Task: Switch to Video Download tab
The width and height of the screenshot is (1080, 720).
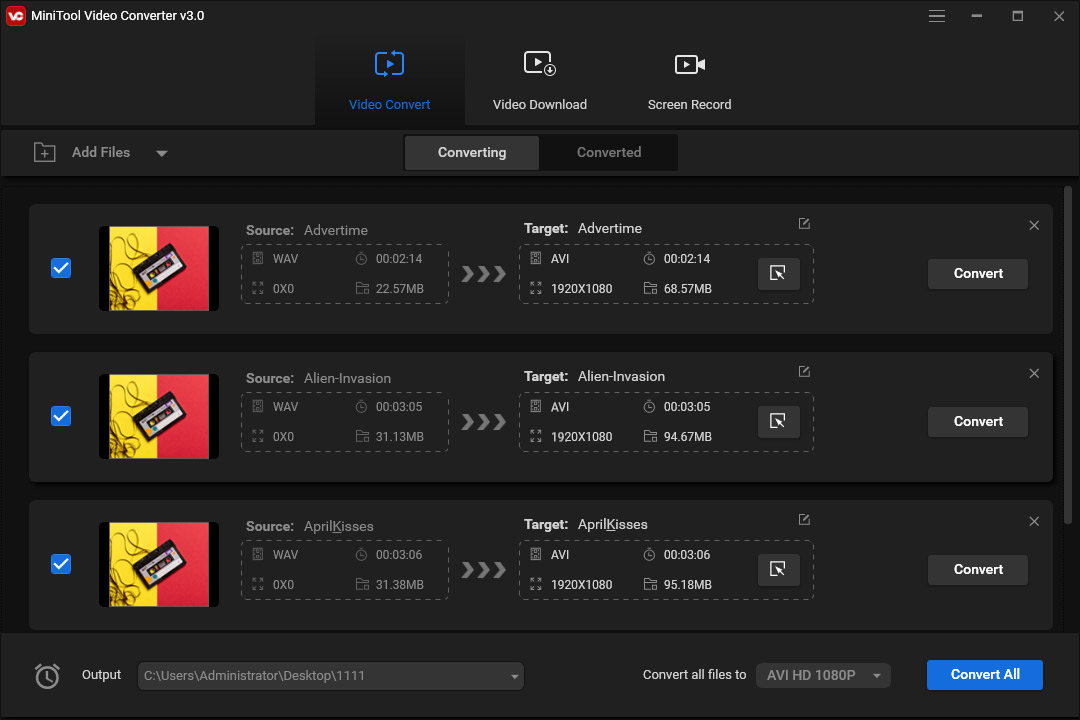Action: (x=539, y=81)
